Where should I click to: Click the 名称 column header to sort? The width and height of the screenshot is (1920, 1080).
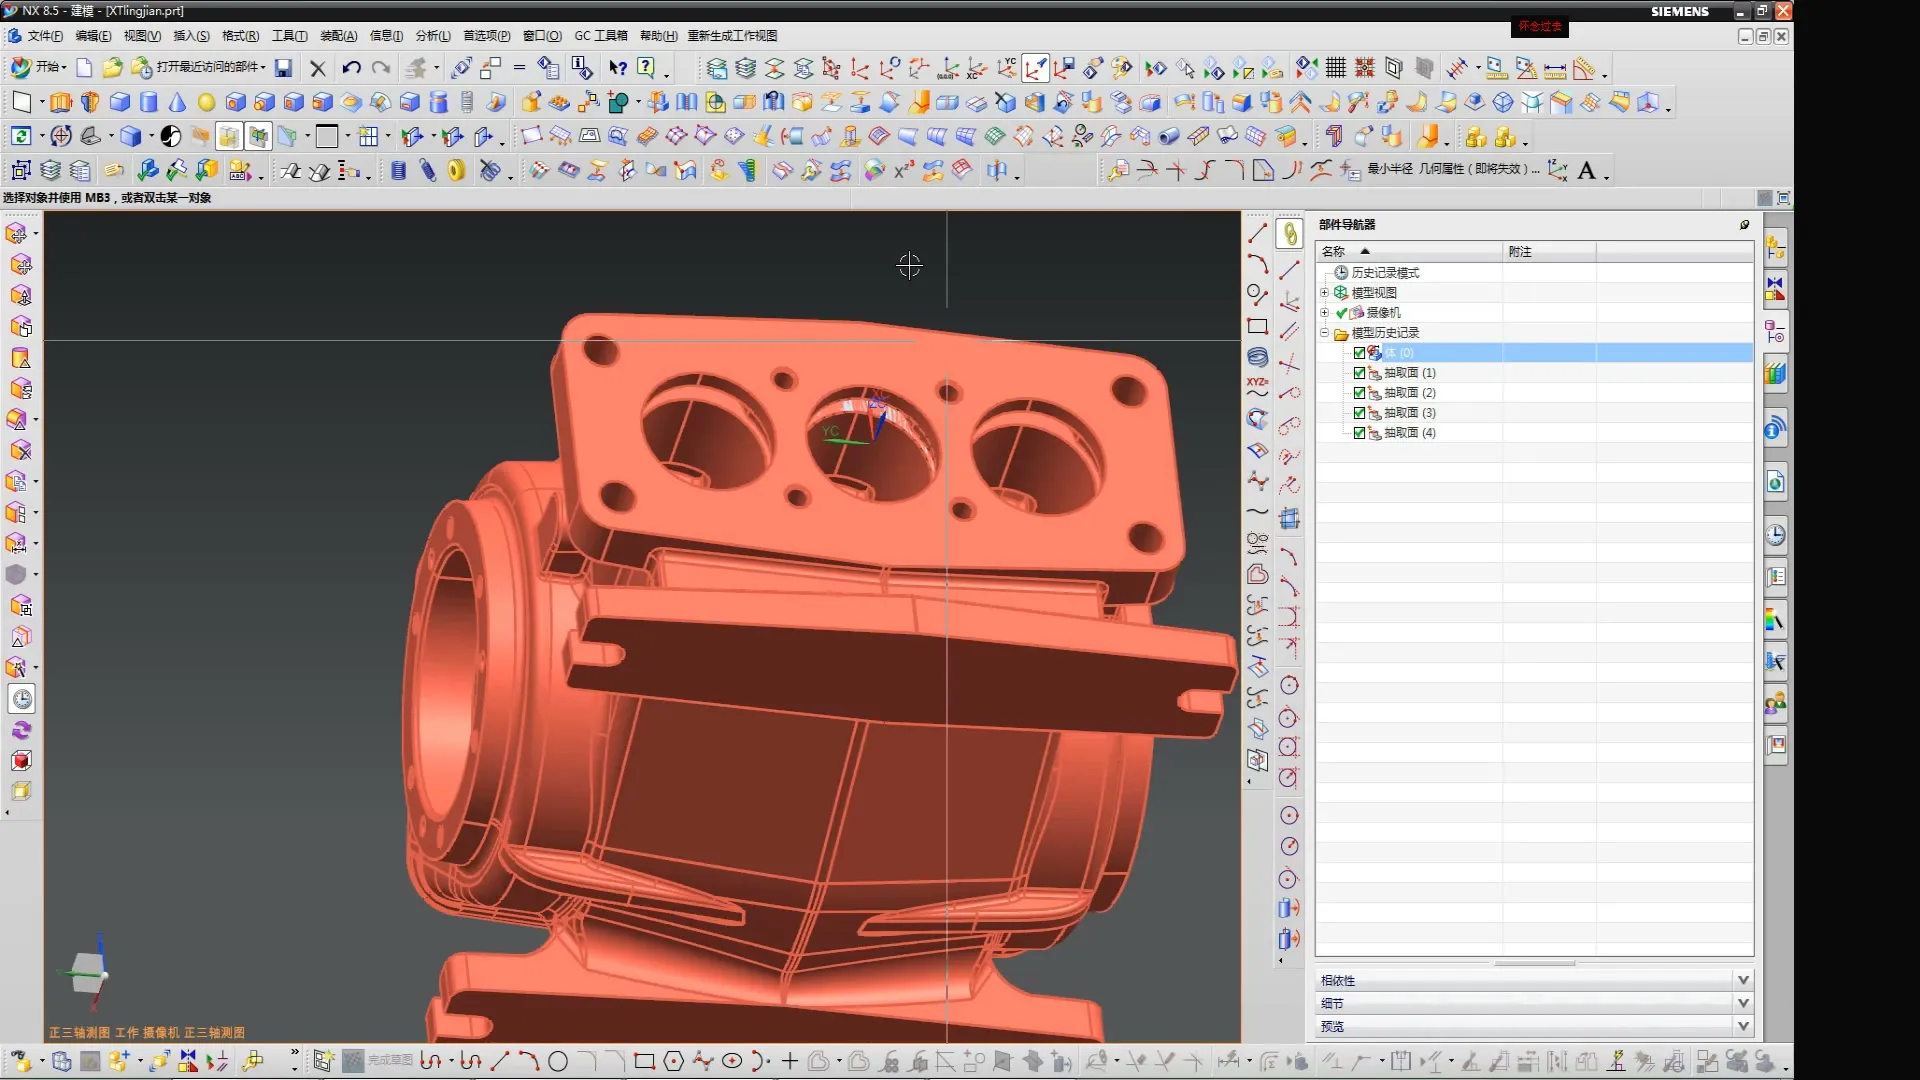coord(1333,252)
